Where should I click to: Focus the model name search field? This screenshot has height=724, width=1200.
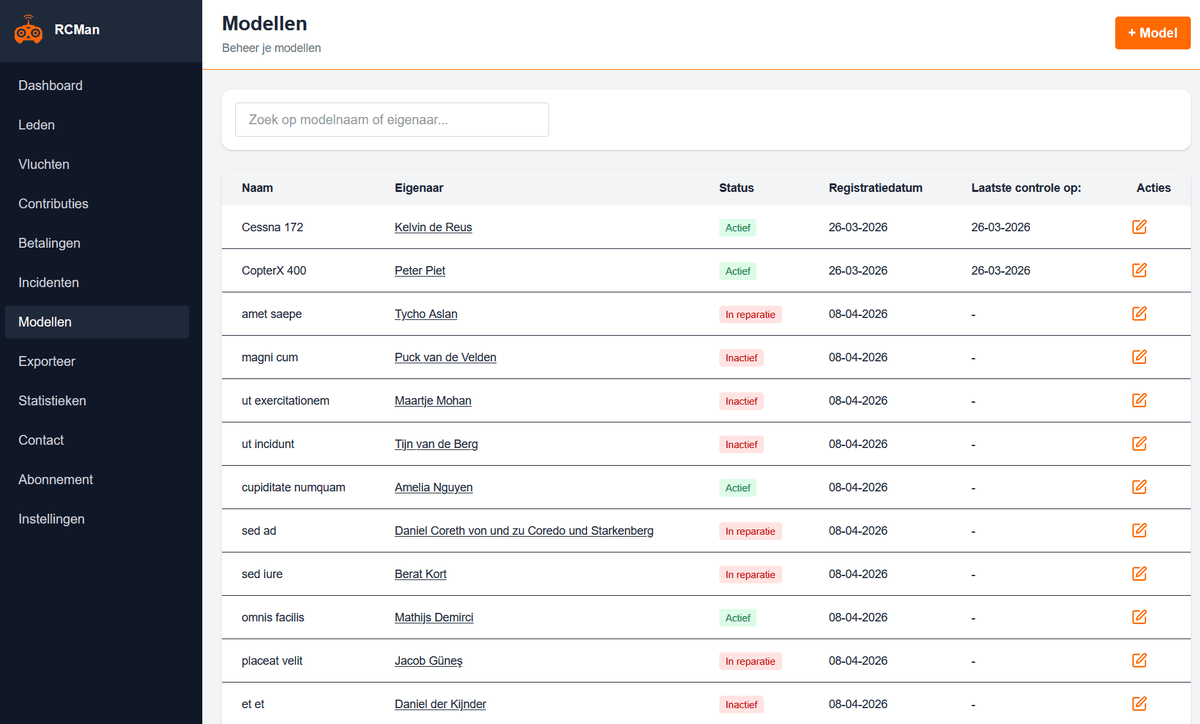tap(392, 120)
